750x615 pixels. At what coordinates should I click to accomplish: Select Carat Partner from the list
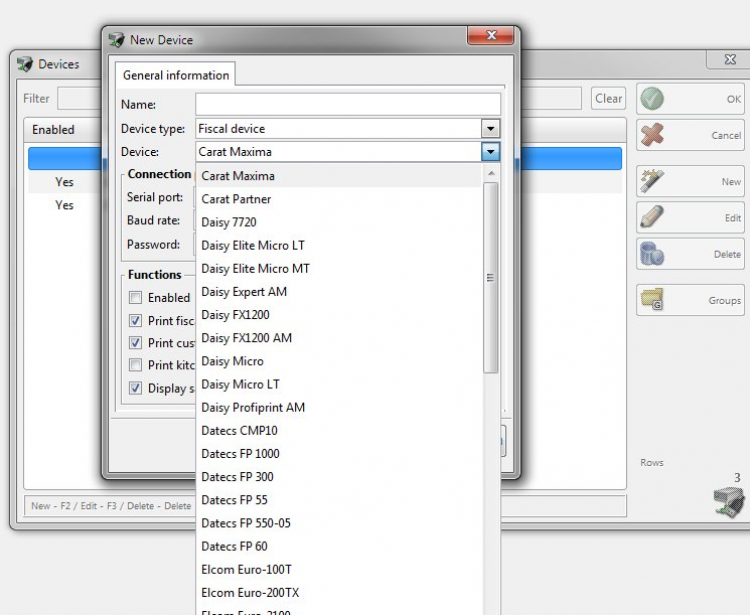338,199
